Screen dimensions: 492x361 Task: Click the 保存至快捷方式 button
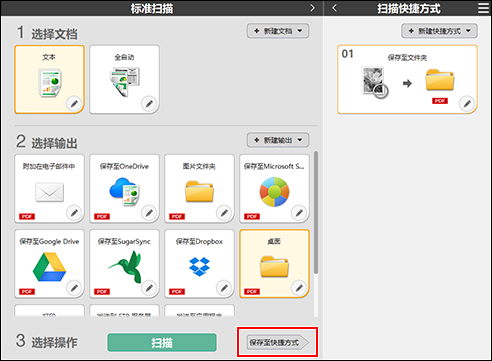(x=278, y=342)
